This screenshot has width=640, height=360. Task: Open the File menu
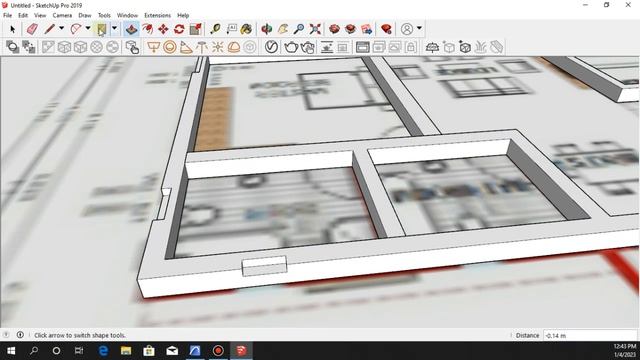pyautogui.click(x=7, y=15)
